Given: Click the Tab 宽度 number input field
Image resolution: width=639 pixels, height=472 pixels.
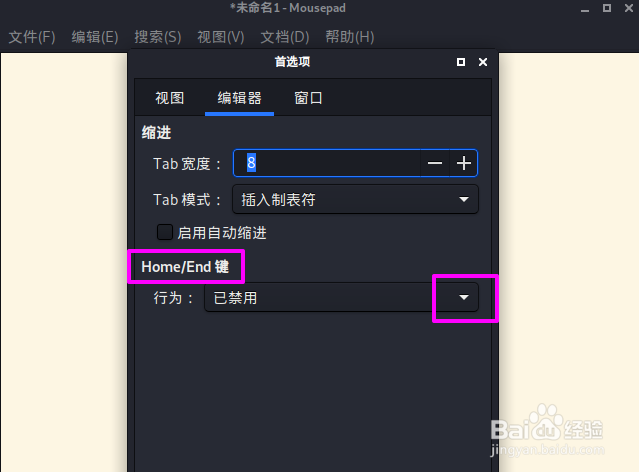Looking at the screenshot, I should point(327,163).
